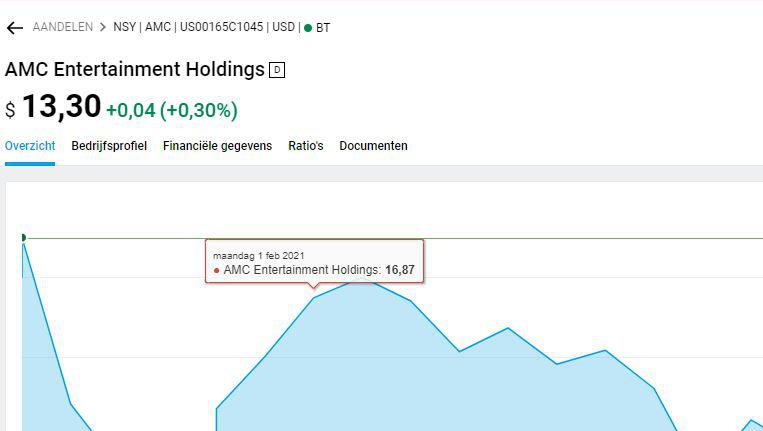Click the back arrow icon
763x431 pixels.
(14, 28)
